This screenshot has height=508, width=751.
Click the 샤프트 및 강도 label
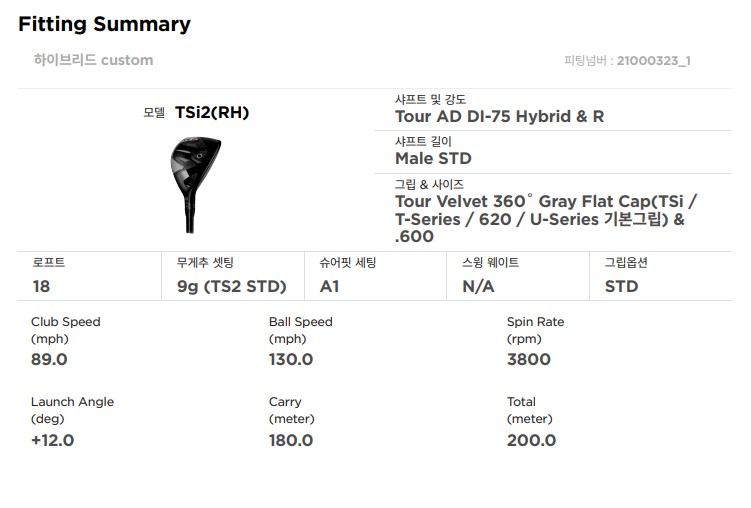tap(430, 99)
